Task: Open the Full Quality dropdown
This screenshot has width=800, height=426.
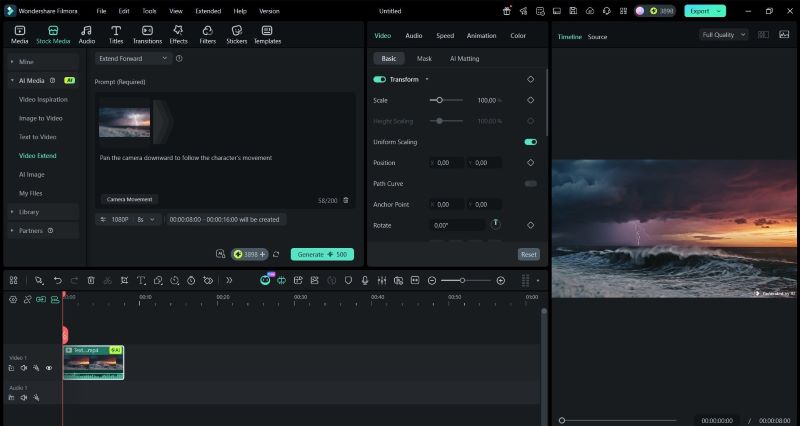Action: point(724,35)
